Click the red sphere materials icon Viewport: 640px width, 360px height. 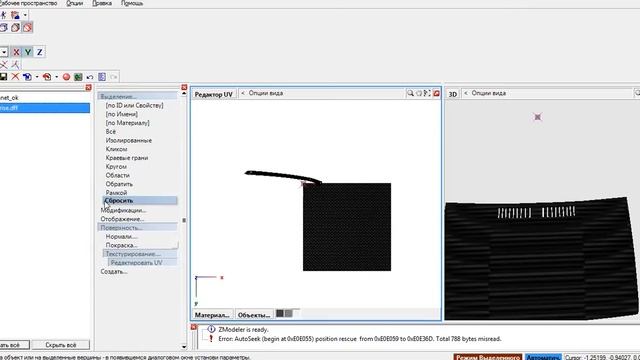(67, 77)
